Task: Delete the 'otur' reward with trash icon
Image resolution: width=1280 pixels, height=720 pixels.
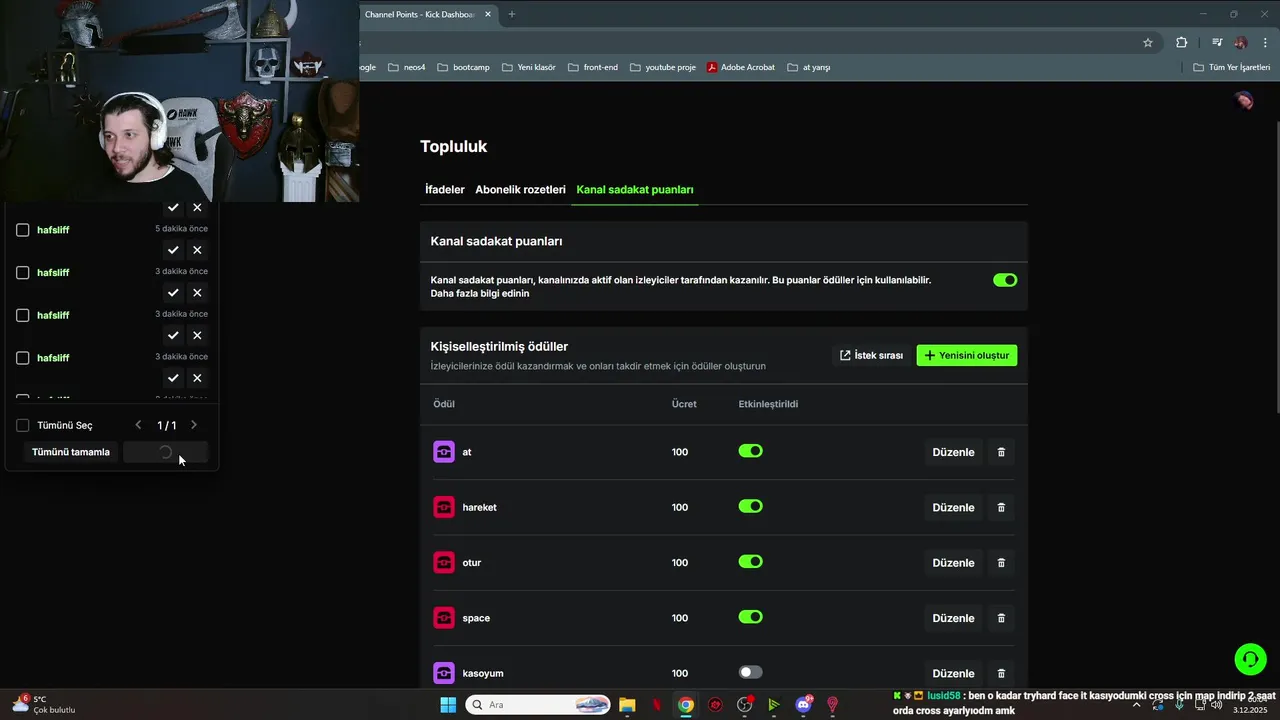Action: (1001, 562)
